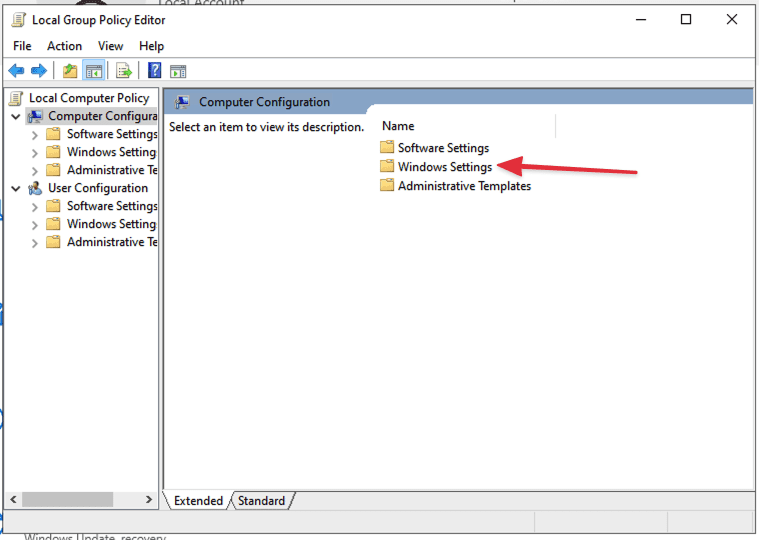Select the Extended tab
759x540 pixels.
click(198, 501)
